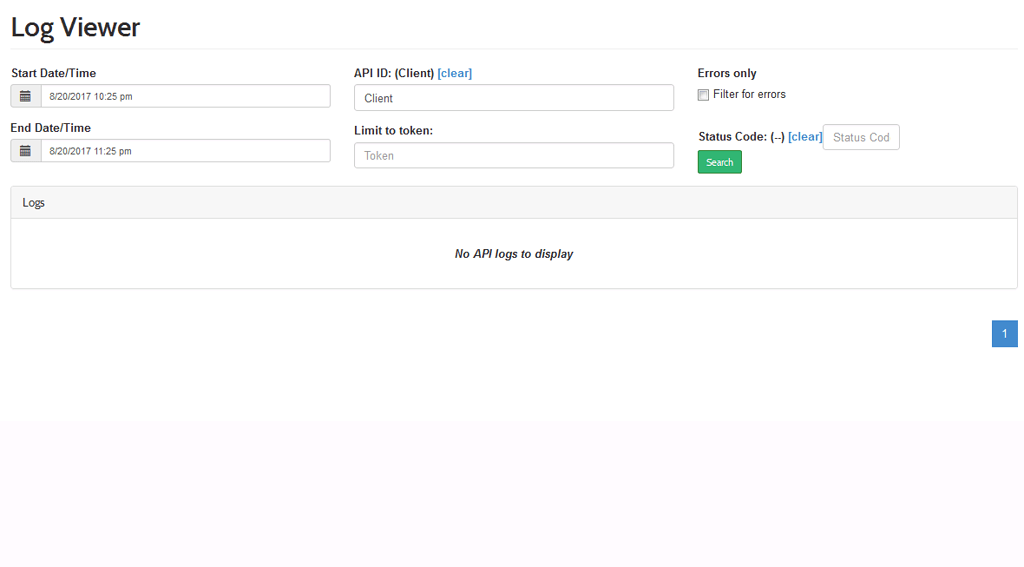Click the Start Date/Time text field
1024x567 pixels.
click(x=185, y=96)
